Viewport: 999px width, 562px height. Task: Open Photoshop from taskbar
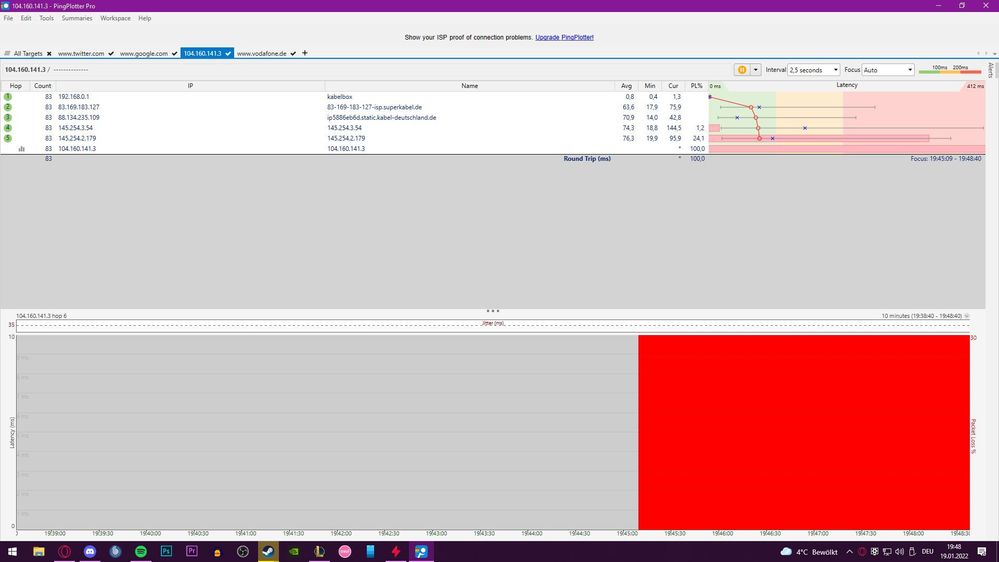pos(166,551)
